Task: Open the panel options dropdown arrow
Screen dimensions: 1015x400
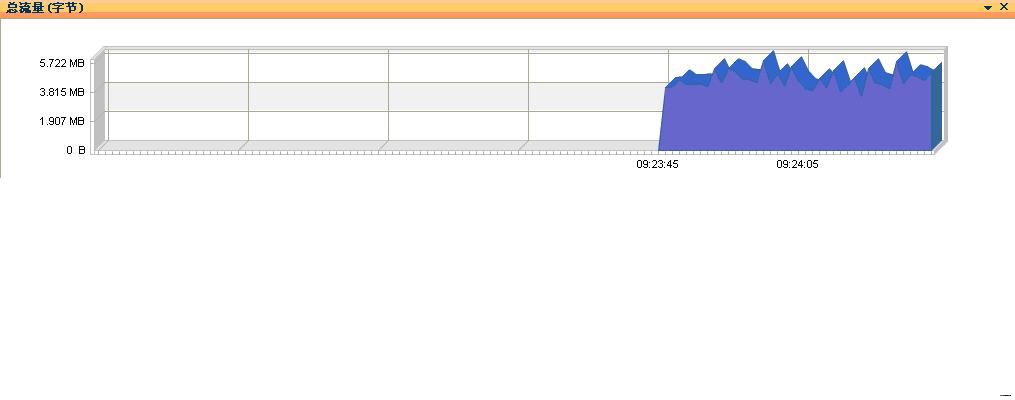Action: (x=988, y=8)
